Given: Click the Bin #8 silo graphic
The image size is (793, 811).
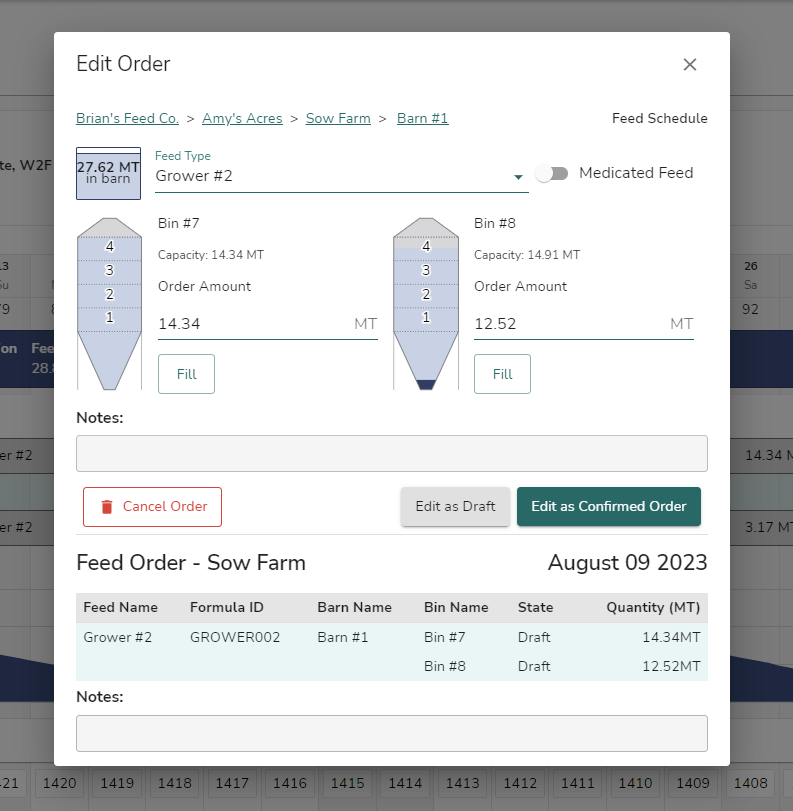Looking at the screenshot, I should 426,300.
